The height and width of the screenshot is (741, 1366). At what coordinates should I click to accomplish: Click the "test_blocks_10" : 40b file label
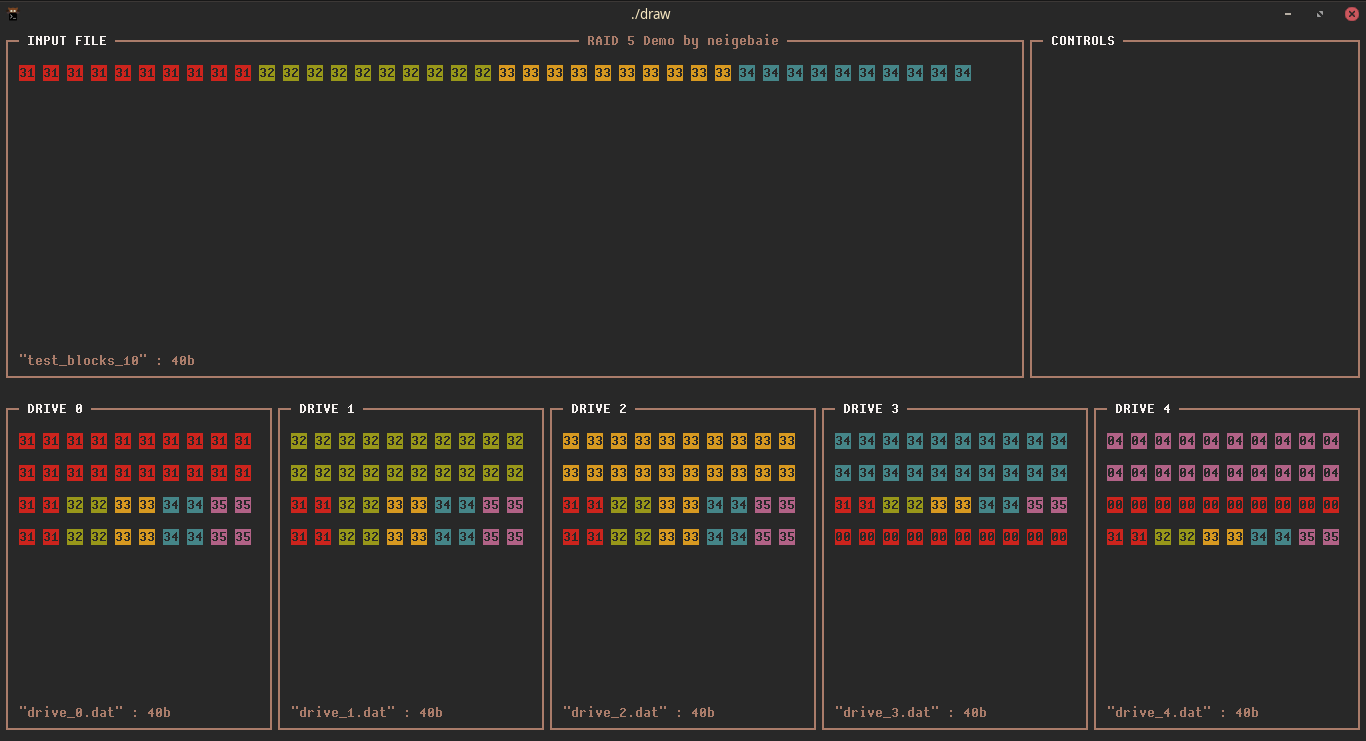coord(107,360)
